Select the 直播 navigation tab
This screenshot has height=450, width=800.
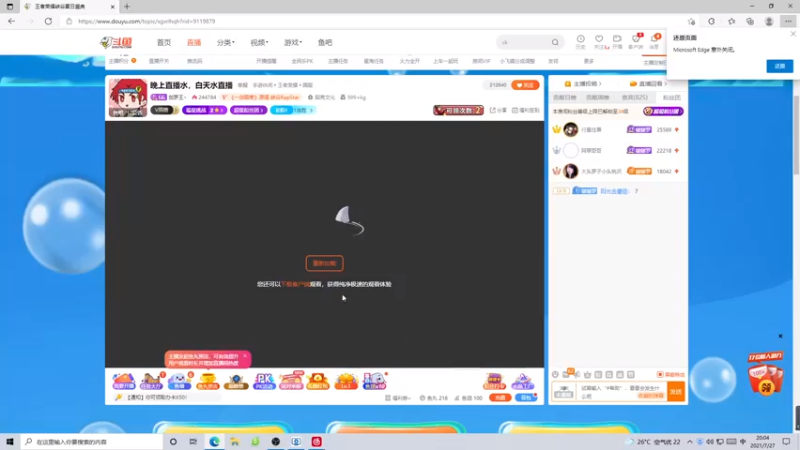click(194, 42)
